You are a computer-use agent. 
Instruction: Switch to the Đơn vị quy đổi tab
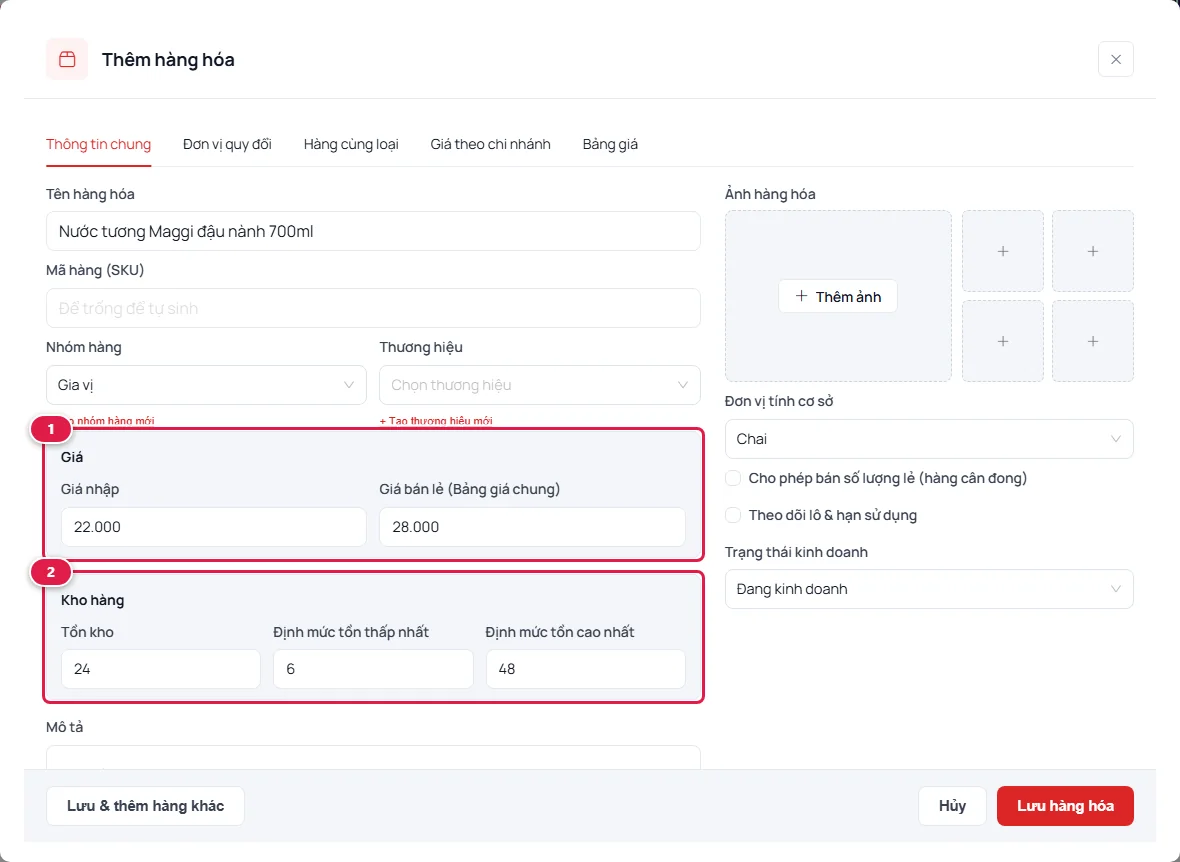227,144
